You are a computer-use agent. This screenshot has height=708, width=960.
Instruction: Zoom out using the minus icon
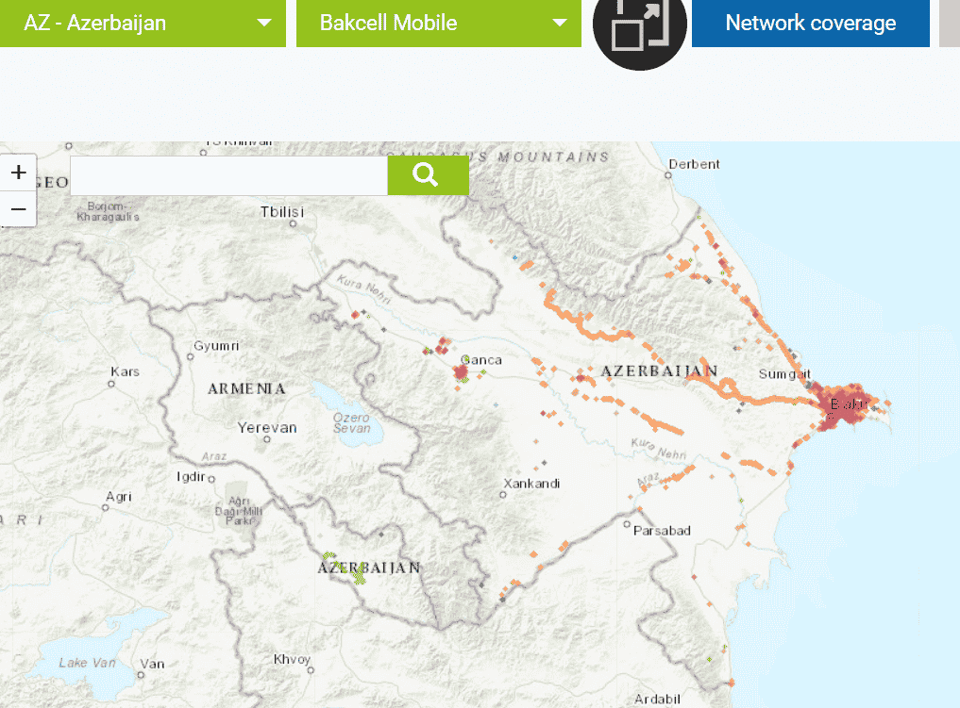(19, 209)
